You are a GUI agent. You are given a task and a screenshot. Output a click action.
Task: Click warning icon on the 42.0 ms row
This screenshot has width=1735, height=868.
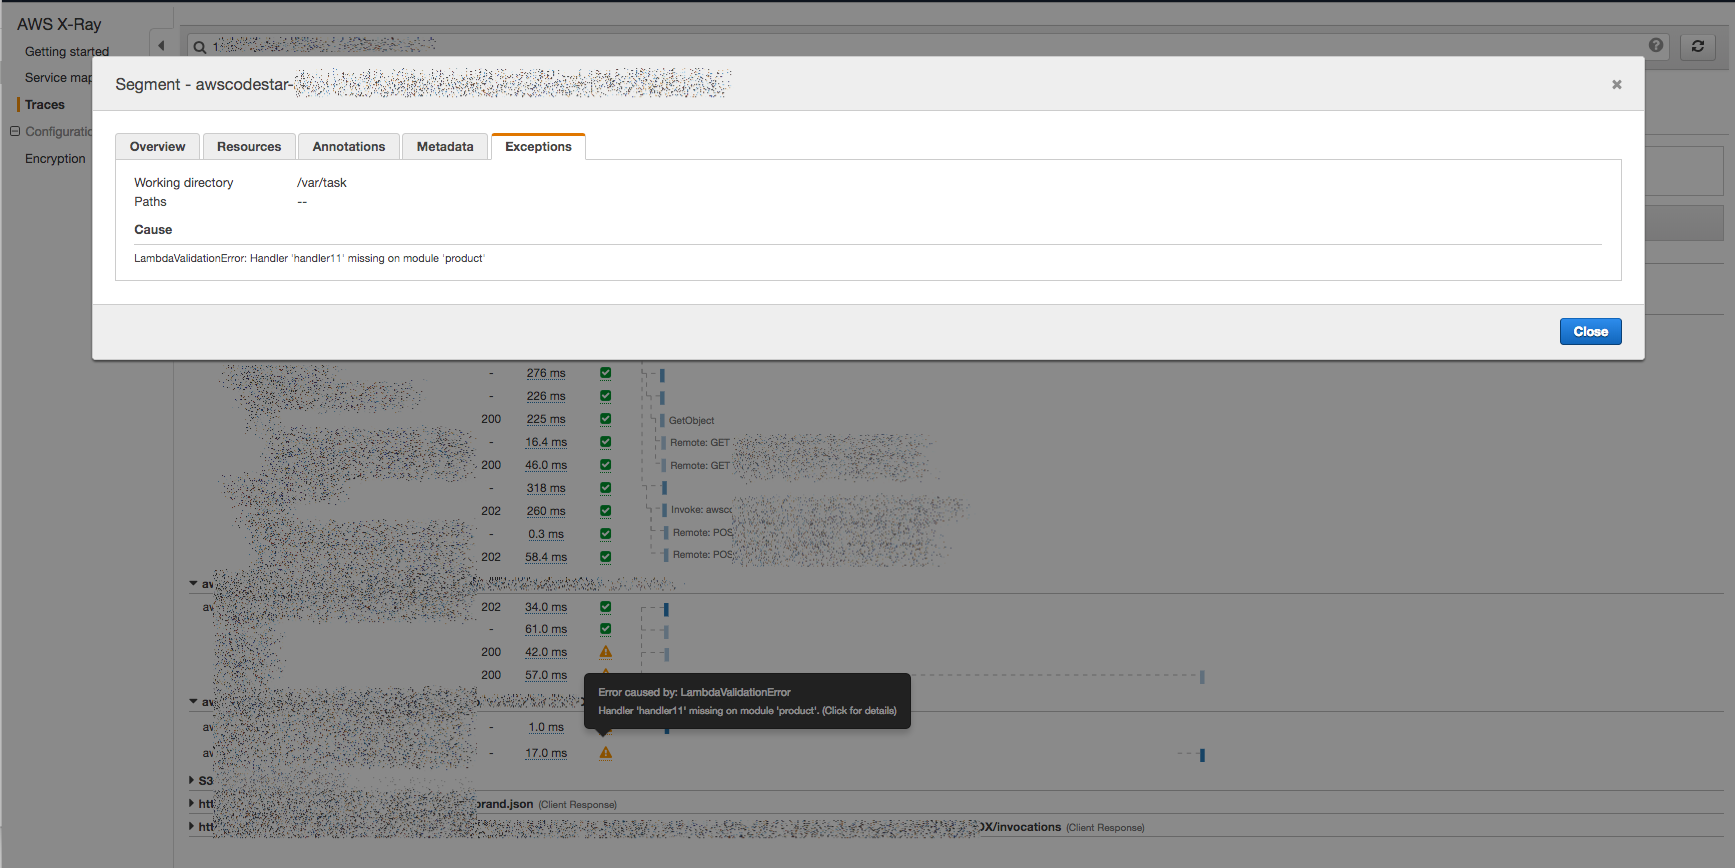(x=605, y=652)
